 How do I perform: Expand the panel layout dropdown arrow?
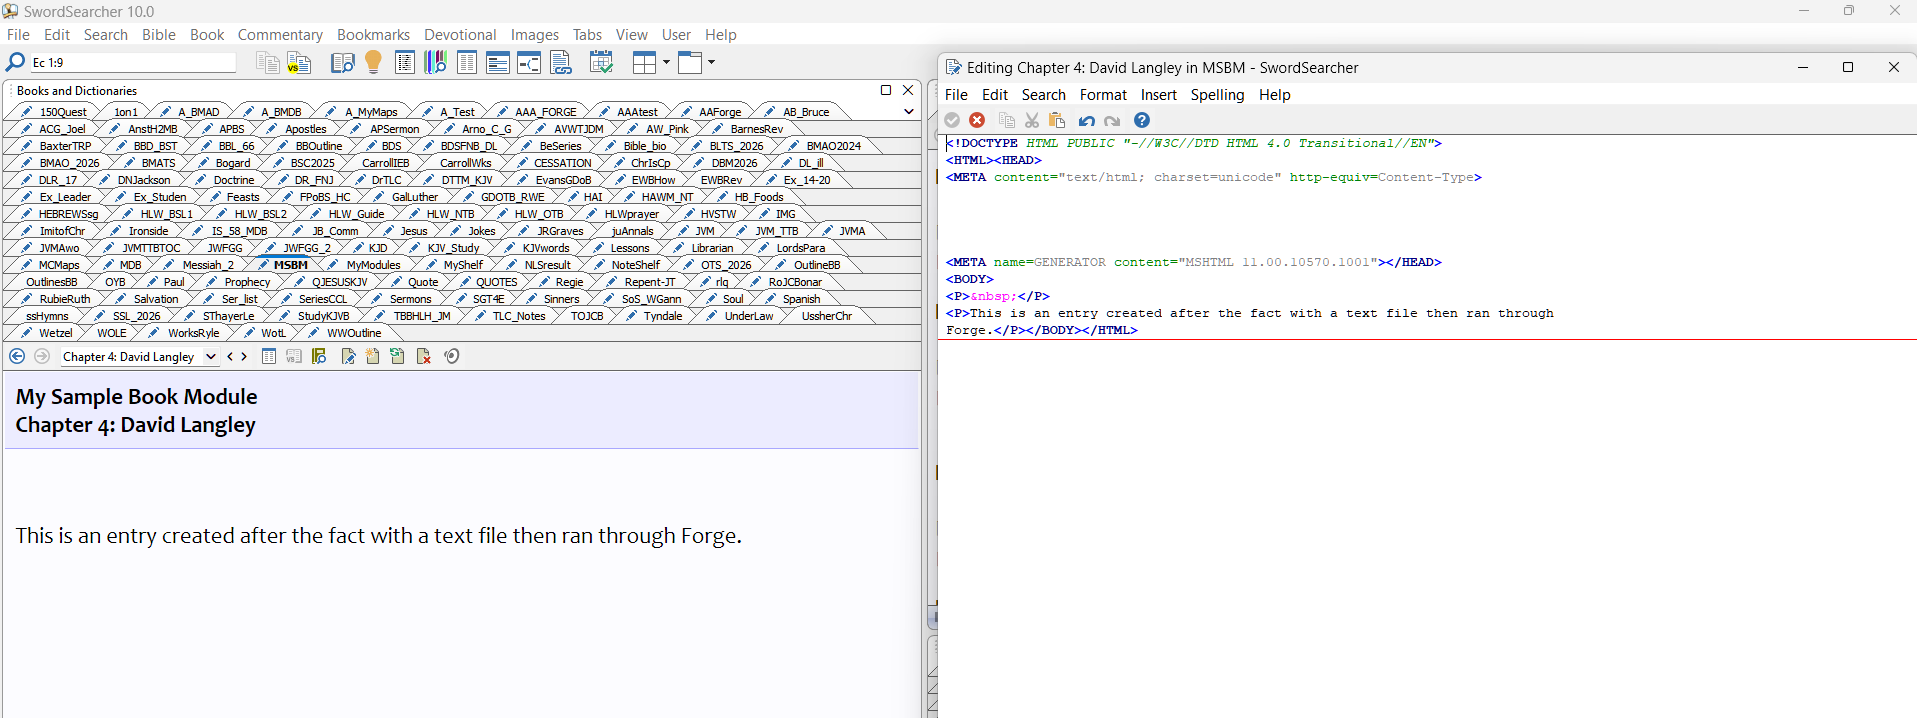pyautogui.click(x=666, y=62)
